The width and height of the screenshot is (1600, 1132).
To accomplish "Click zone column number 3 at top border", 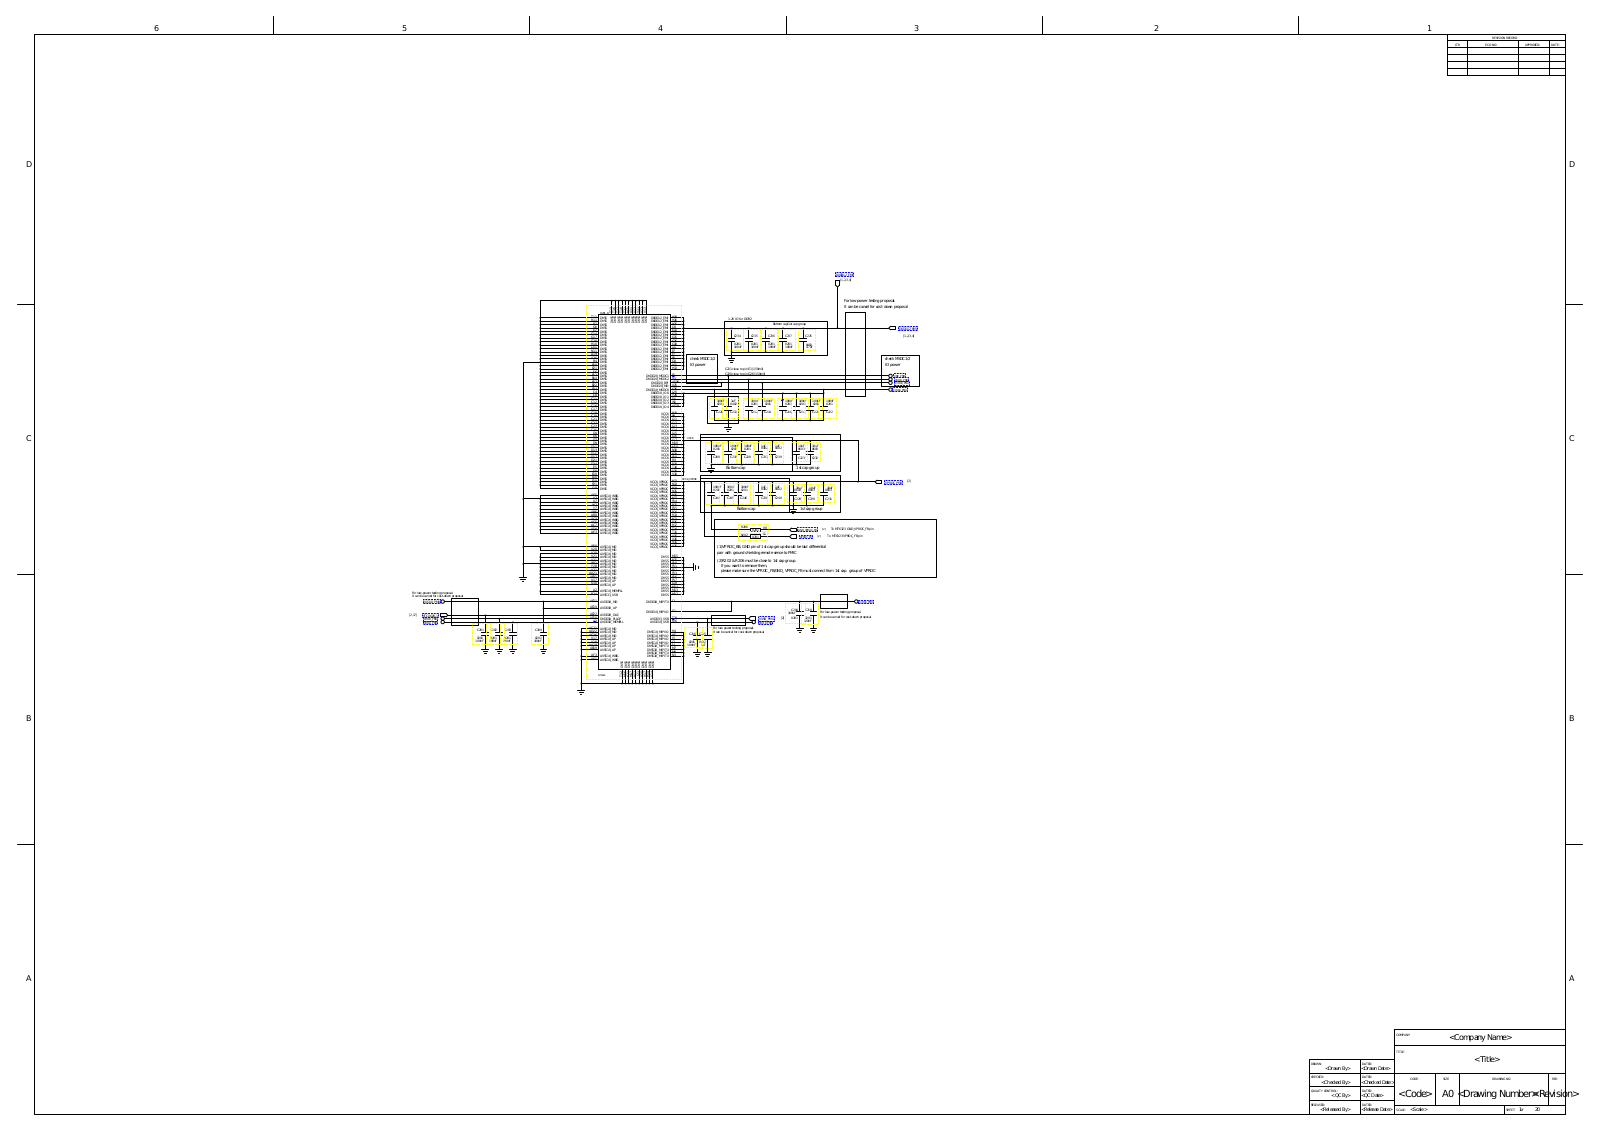I will tap(916, 28).
